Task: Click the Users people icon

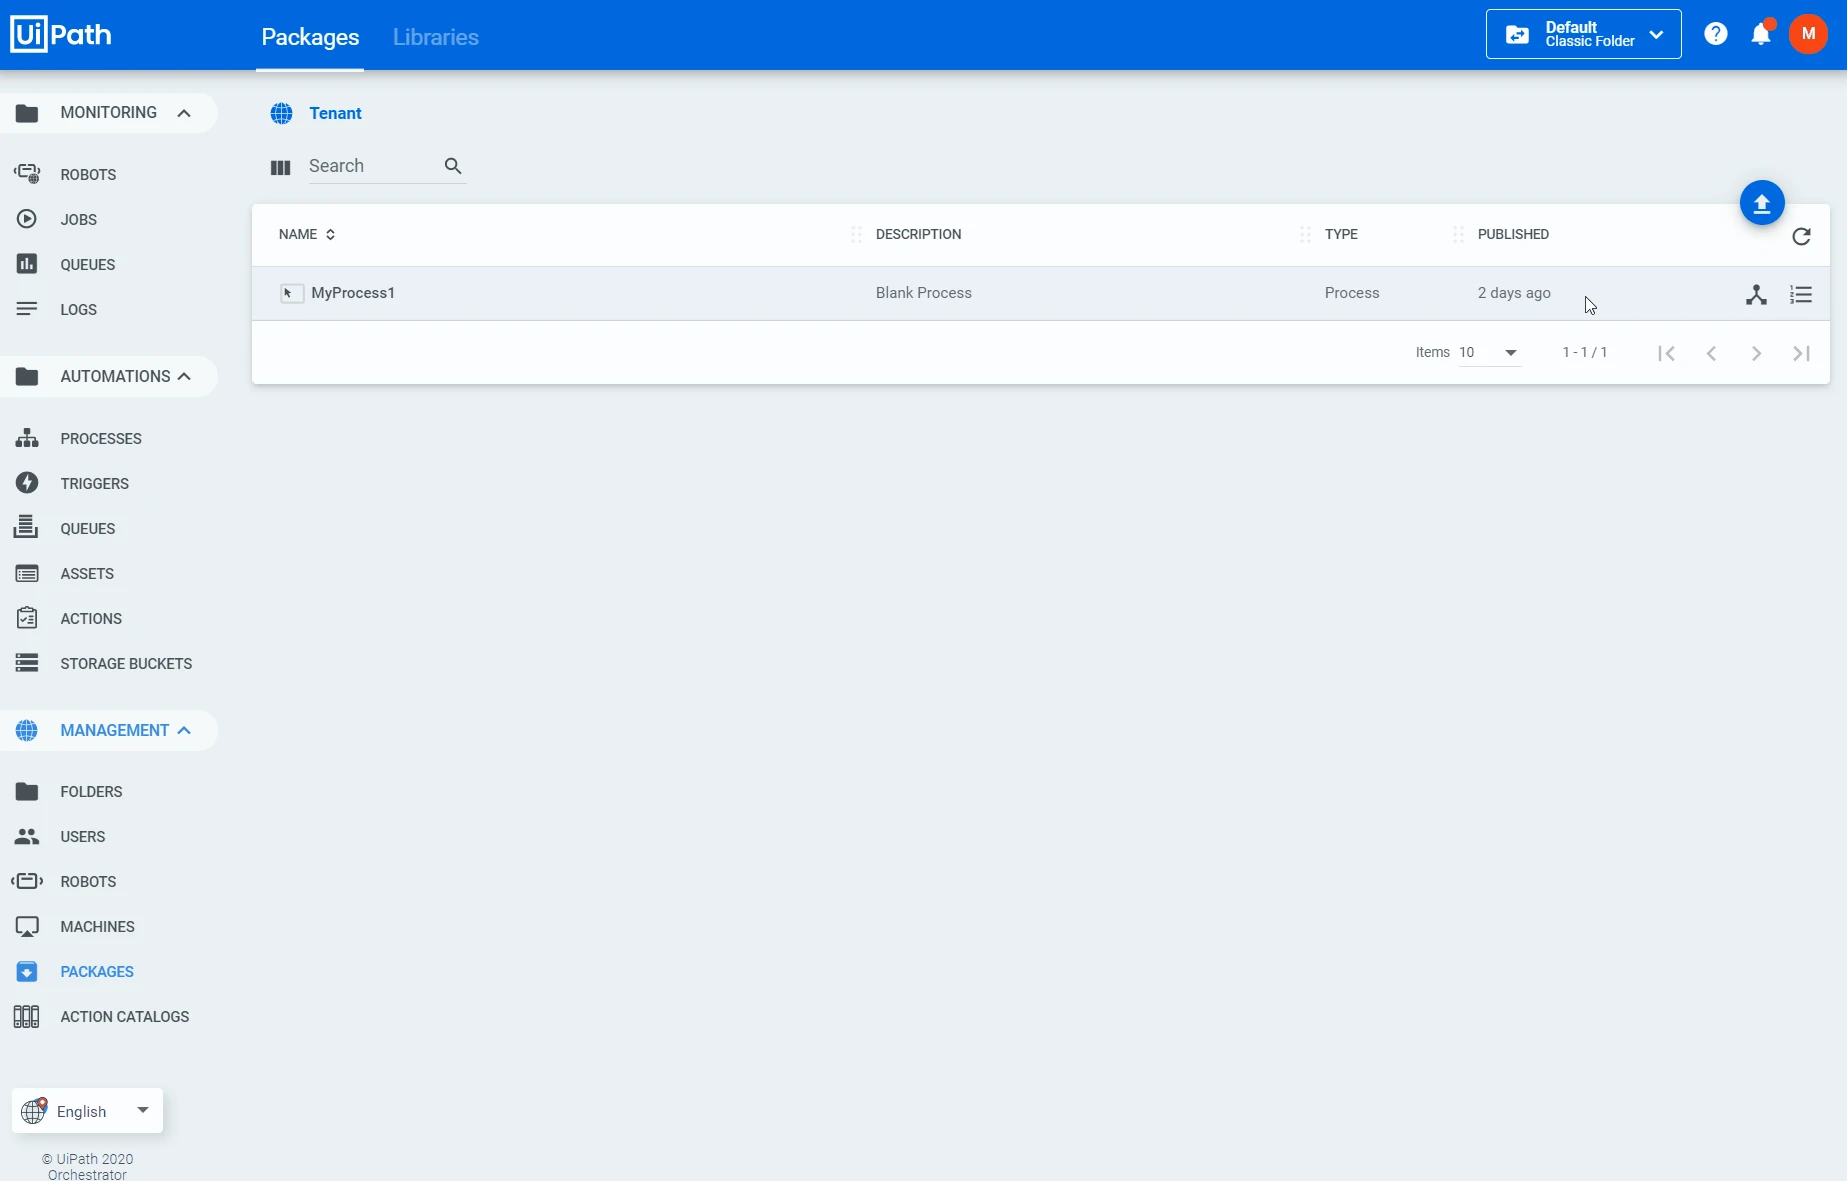Action: [27, 836]
